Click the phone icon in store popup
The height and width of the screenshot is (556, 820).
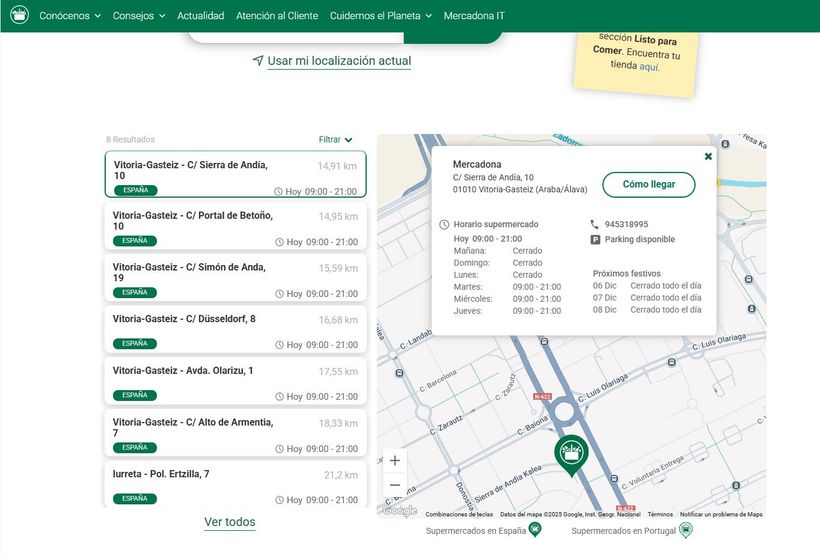coord(594,224)
